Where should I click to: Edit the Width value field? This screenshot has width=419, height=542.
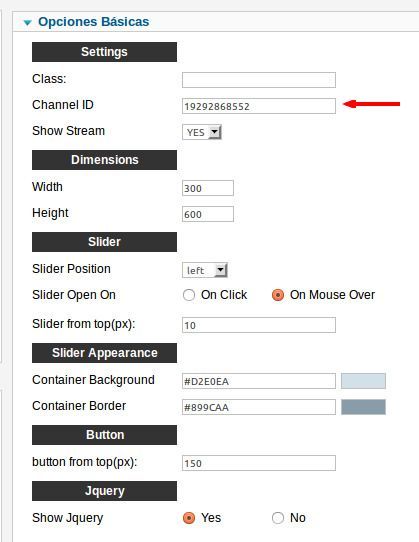pyautogui.click(x=208, y=188)
